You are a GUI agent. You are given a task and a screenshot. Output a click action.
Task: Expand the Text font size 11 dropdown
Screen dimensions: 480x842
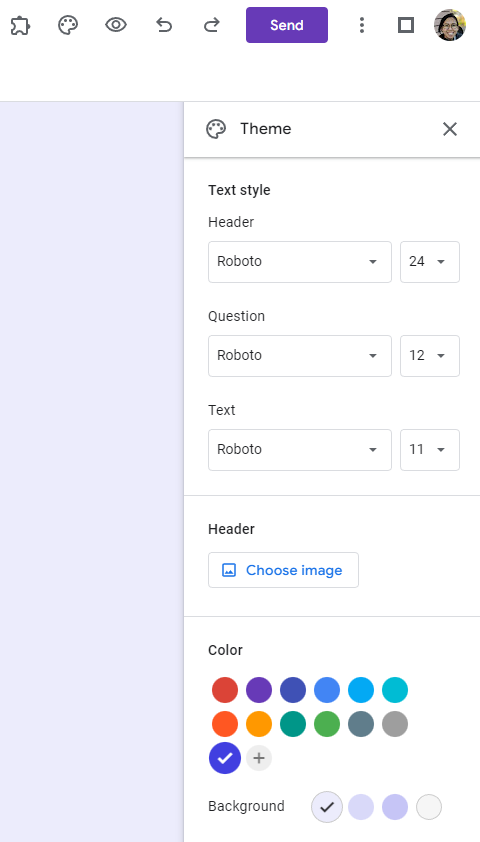click(430, 449)
